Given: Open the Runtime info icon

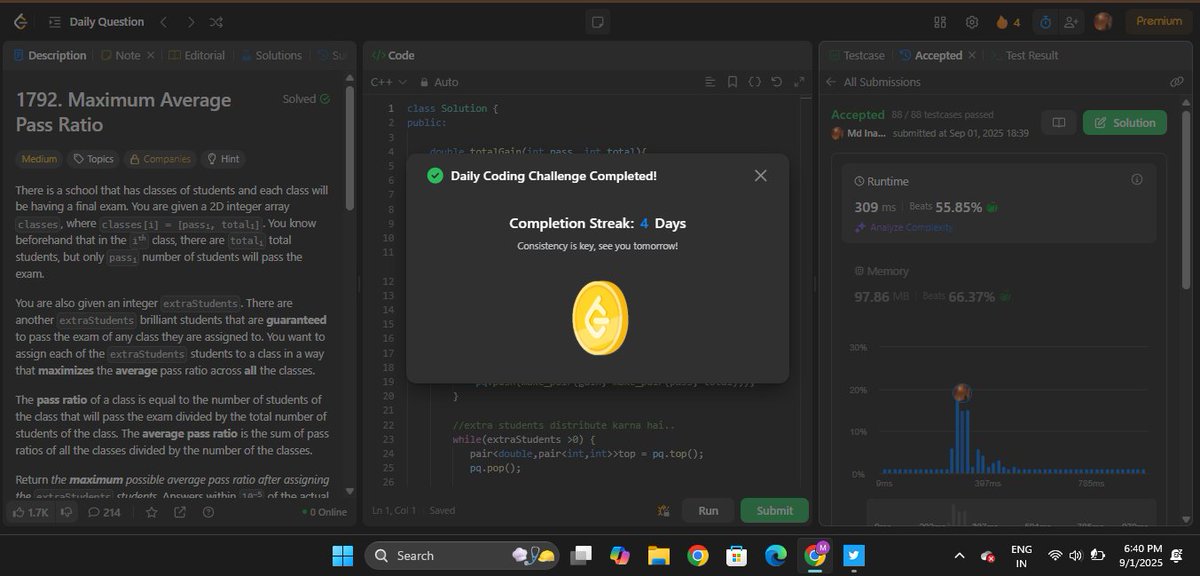Looking at the screenshot, I should click(1136, 180).
